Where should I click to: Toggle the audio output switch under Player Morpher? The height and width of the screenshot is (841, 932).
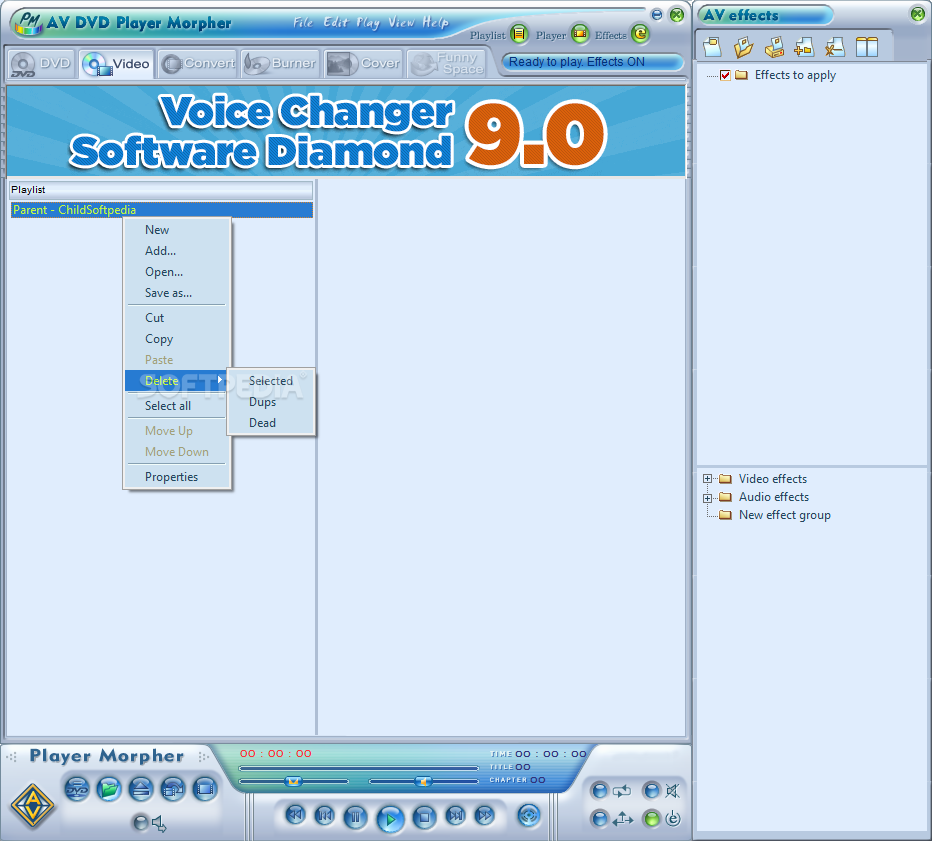point(141,823)
